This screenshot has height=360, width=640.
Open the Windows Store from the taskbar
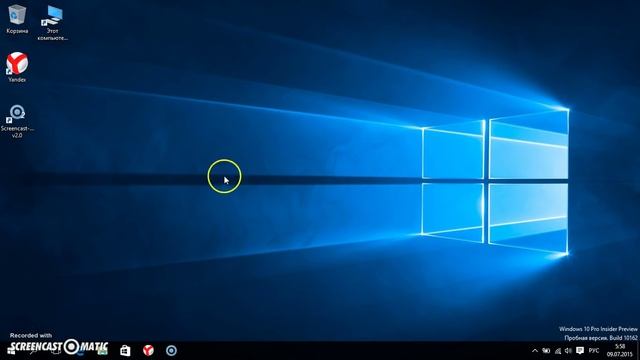tap(125, 350)
